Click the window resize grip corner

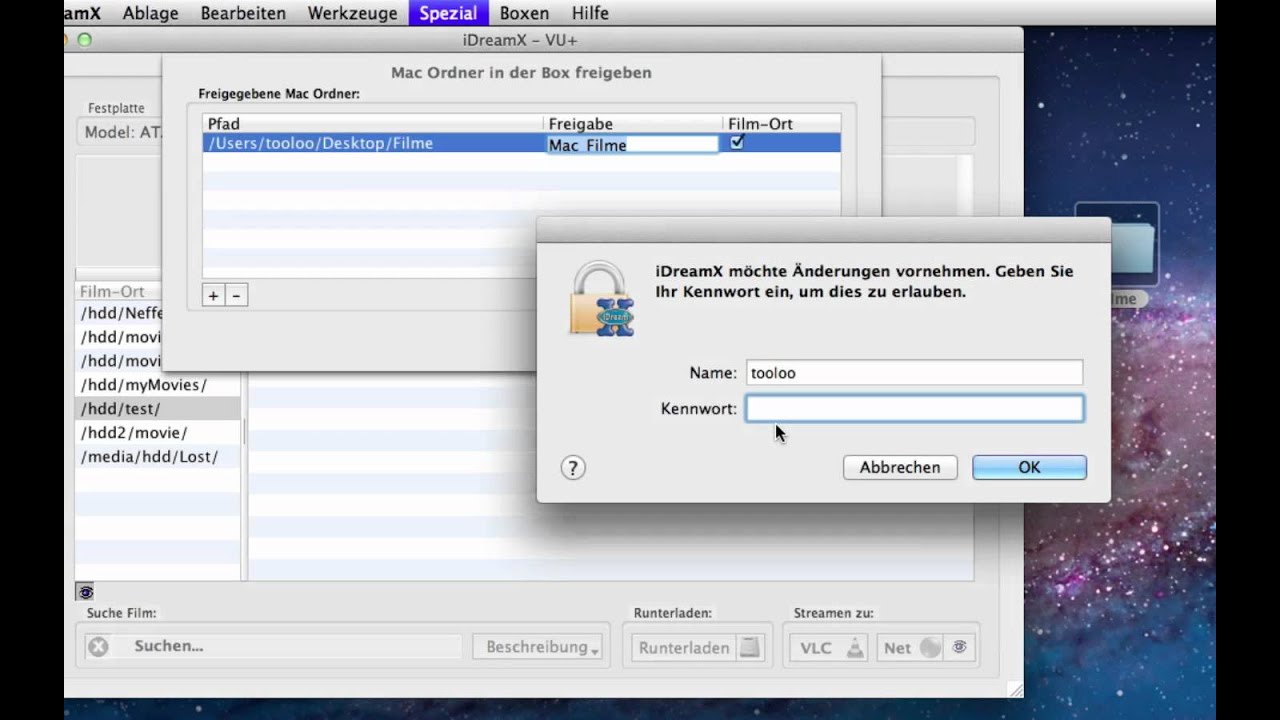[x=1015, y=690]
